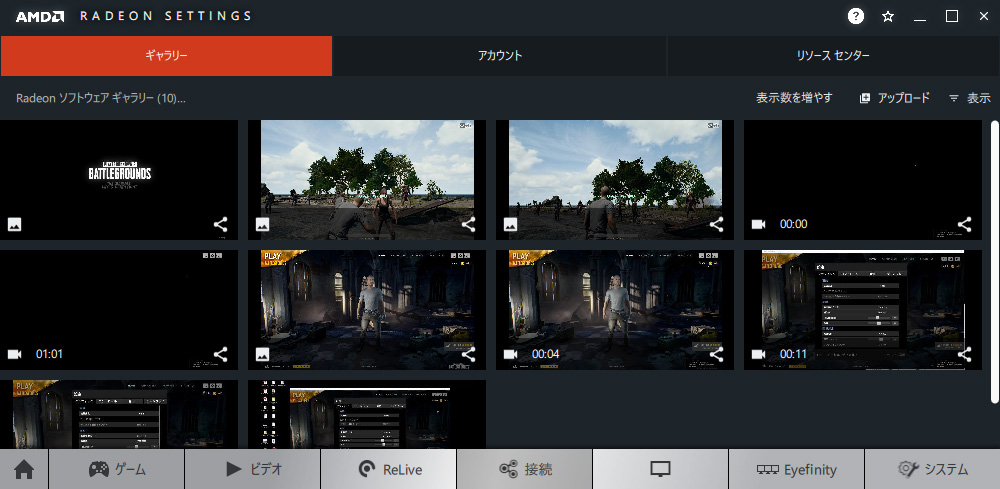
Task: Open the システム section
Action: coord(932,469)
